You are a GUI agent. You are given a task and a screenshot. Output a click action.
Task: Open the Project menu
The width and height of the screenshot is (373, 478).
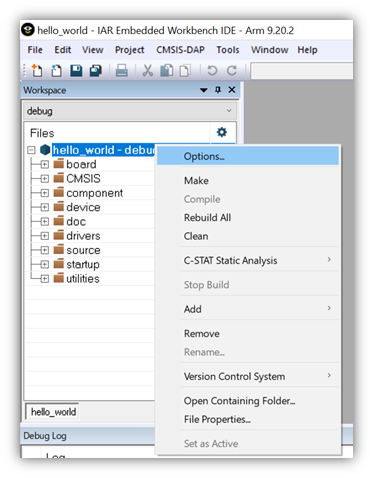pos(130,50)
